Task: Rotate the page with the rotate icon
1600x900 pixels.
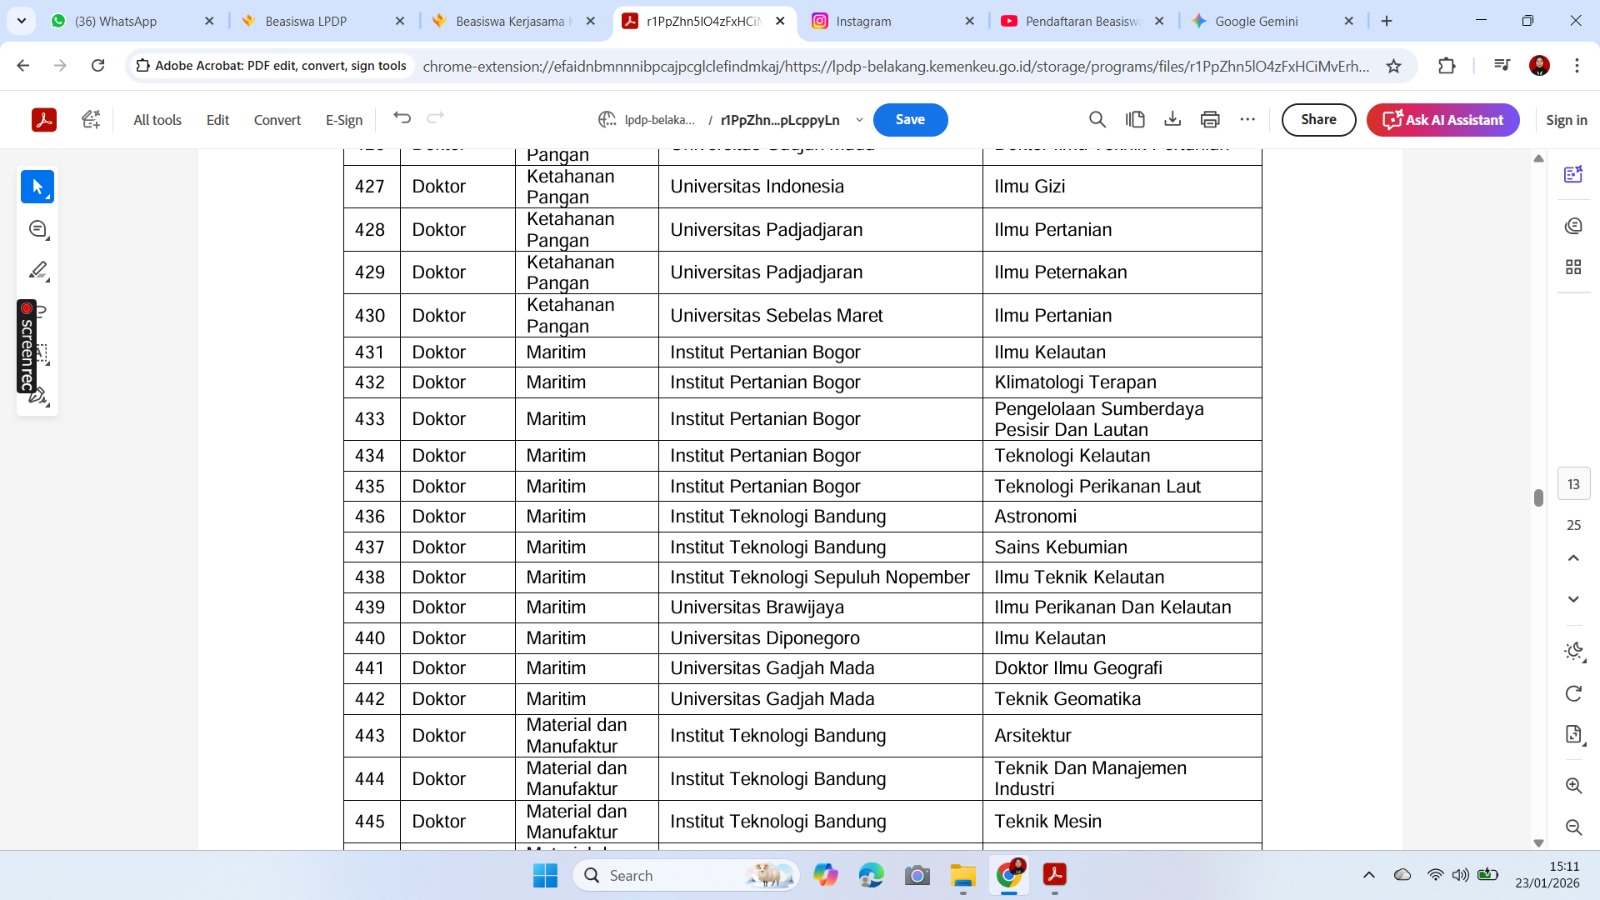Action: (x=1573, y=694)
